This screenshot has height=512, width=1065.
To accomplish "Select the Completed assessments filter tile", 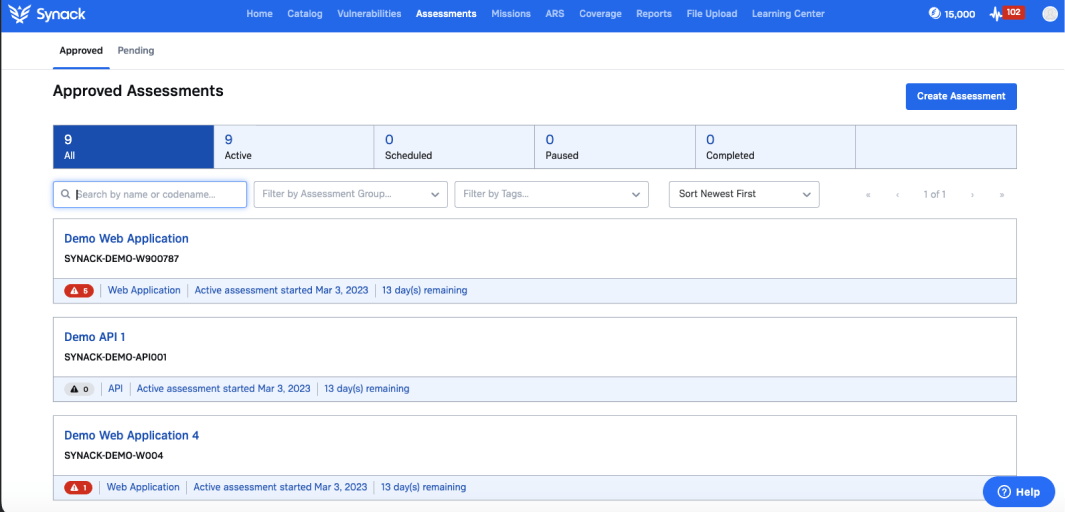I will point(775,147).
